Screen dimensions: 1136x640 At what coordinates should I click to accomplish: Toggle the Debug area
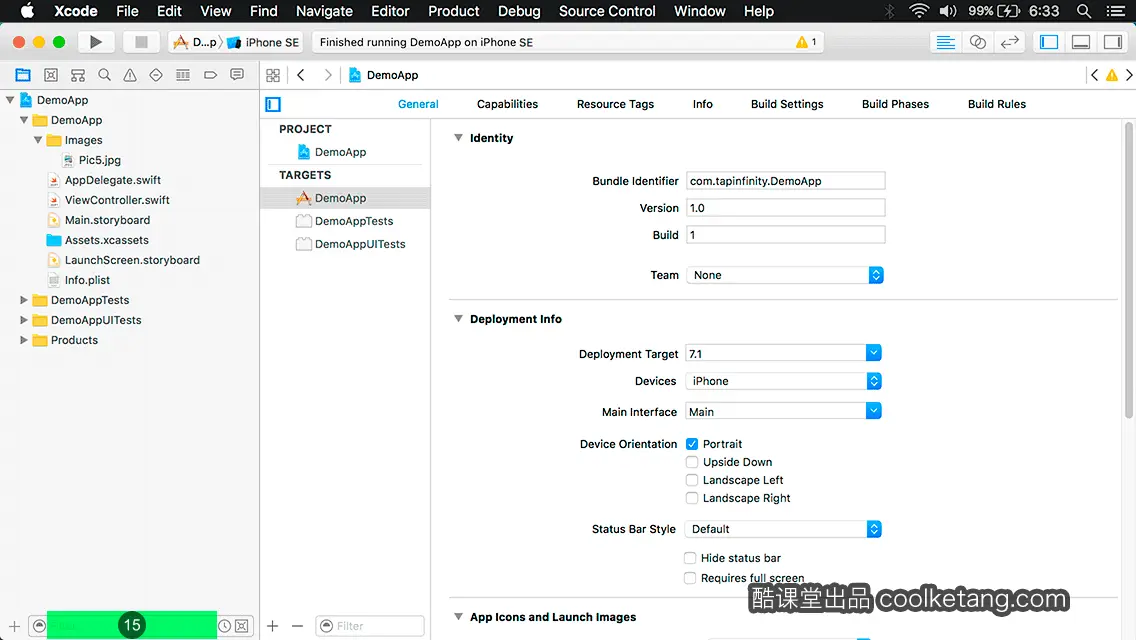coord(1081,42)
